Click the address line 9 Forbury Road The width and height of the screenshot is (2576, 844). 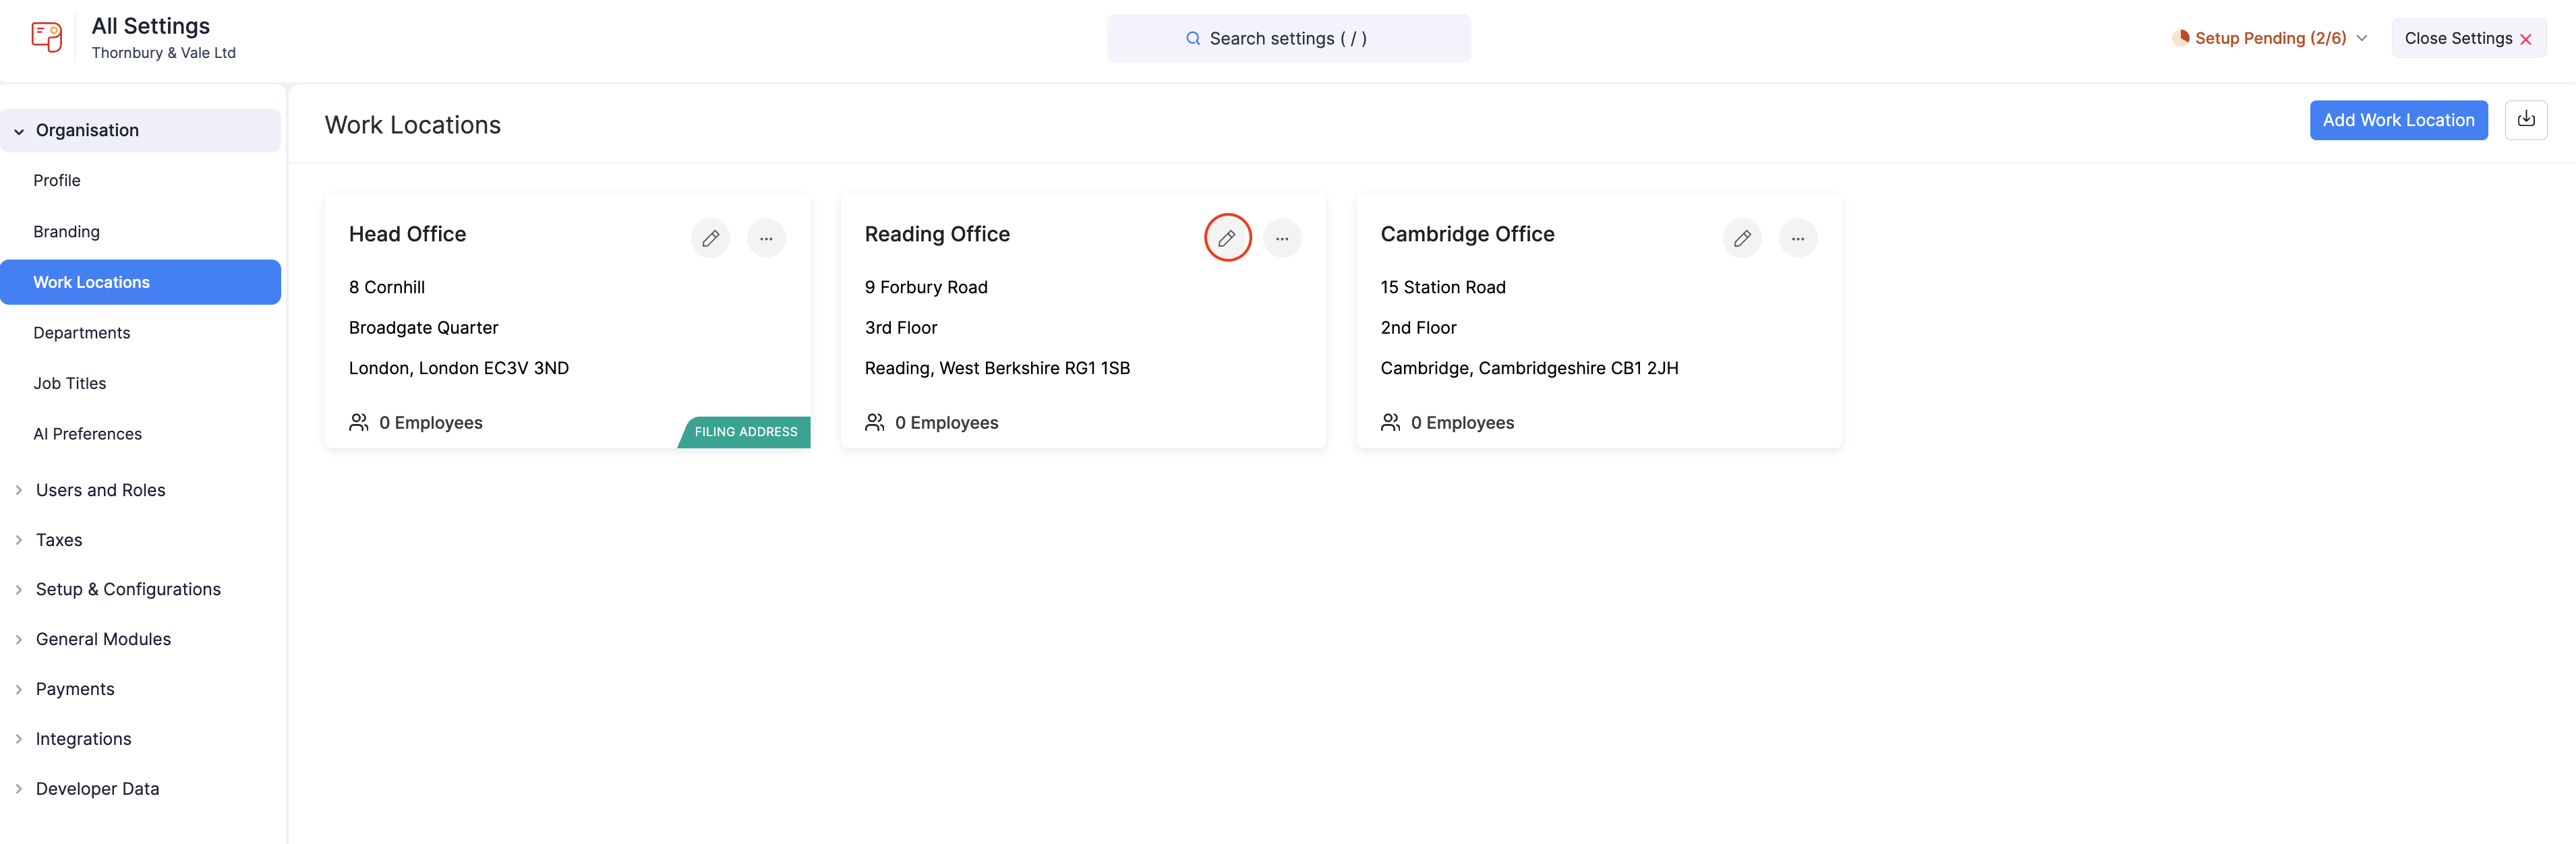925,287
